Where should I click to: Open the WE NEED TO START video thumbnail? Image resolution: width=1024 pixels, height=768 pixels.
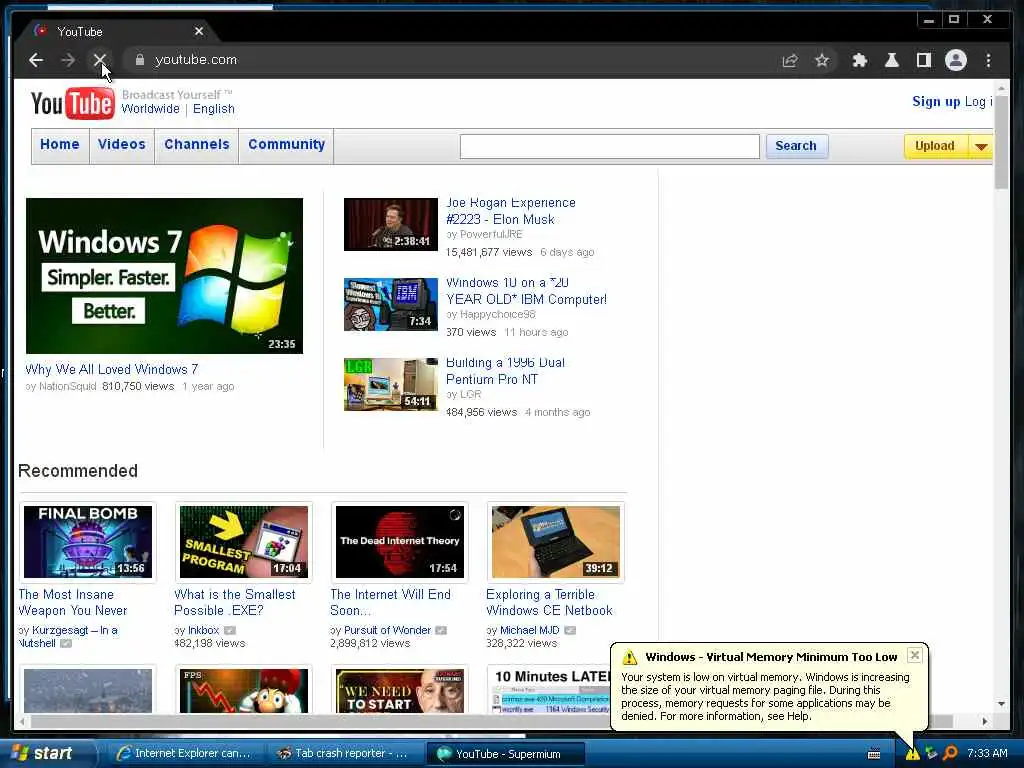[x=400, y=691]
